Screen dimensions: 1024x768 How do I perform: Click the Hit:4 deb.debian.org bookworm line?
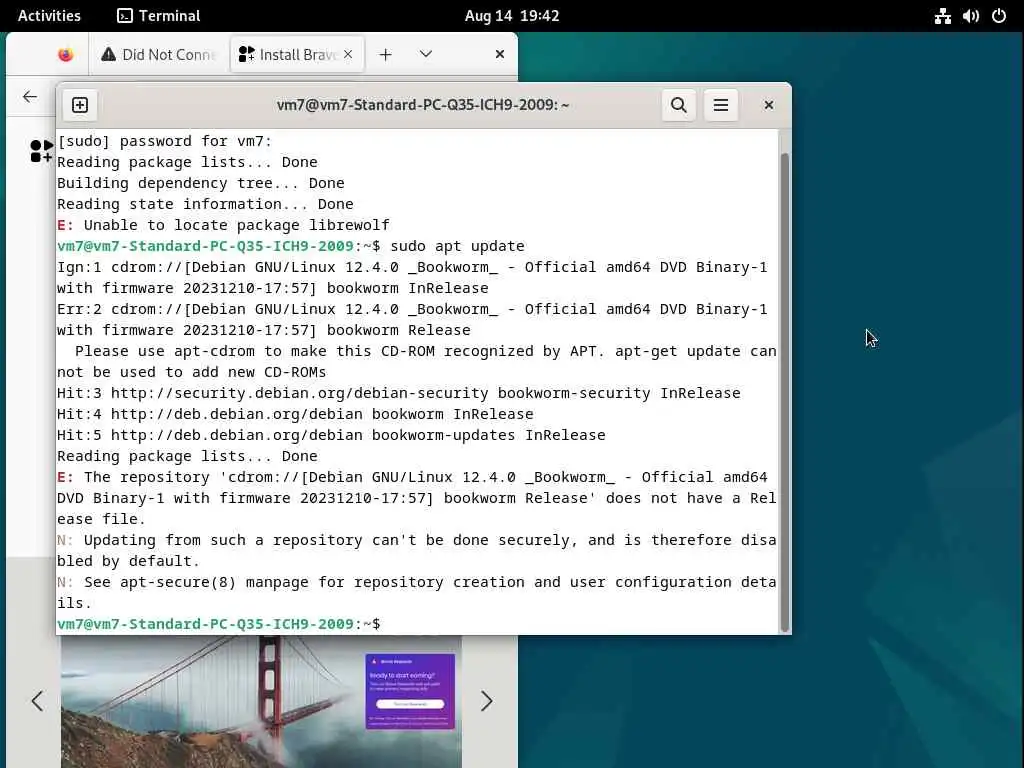[295, 414]
